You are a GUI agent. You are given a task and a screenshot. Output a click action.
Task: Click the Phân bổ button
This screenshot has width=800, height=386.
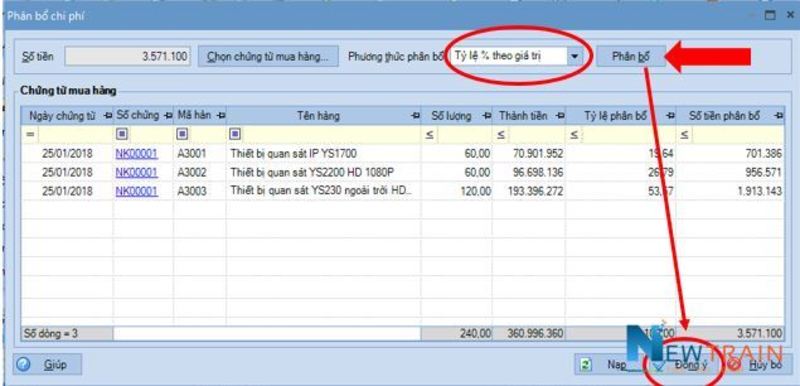pos(632,56)
